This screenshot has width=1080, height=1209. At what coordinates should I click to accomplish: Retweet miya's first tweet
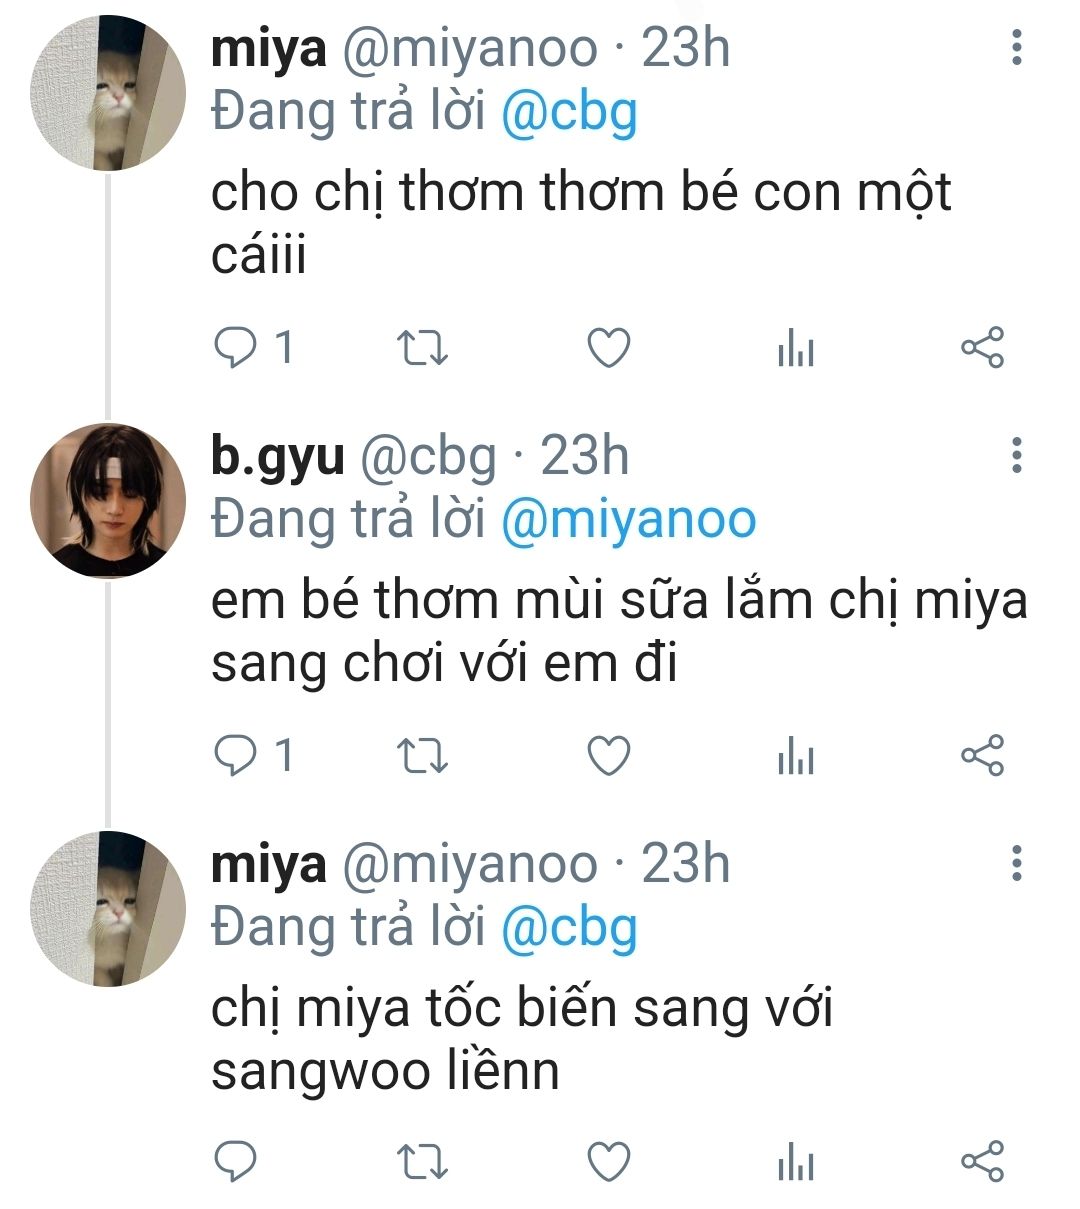[x=422, y=348]
